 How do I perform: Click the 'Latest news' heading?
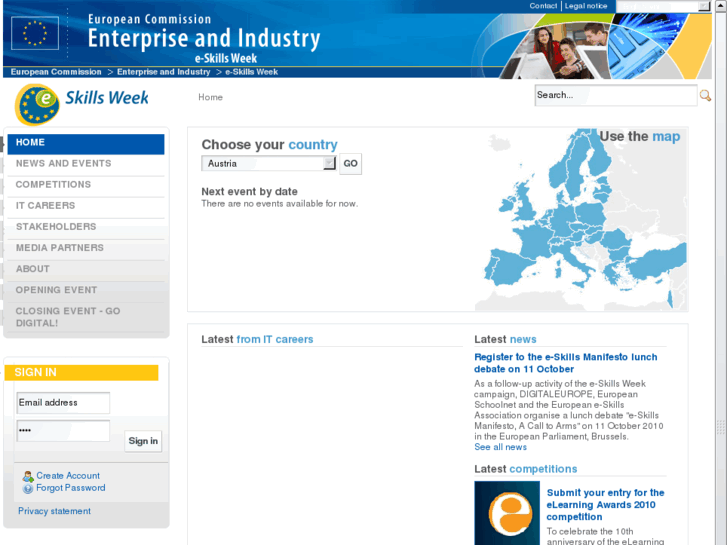pyautogui.click(x=505, y=340)
